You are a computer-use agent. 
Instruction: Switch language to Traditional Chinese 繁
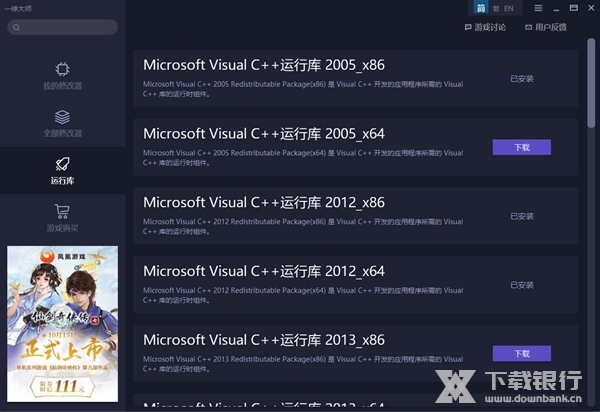(x=496, y=8)
